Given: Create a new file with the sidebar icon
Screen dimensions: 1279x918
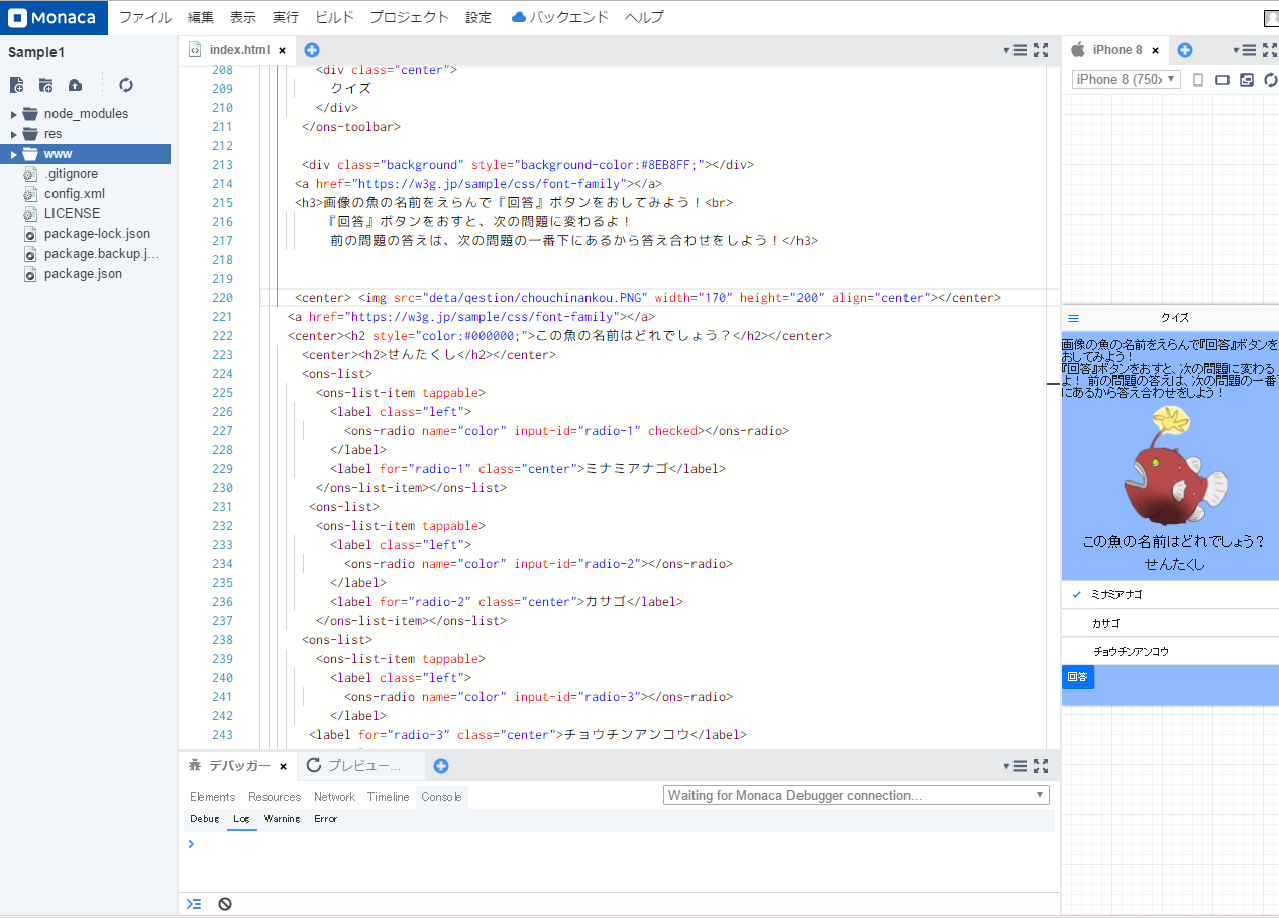Looking at the screenshot, I should 17,85.
